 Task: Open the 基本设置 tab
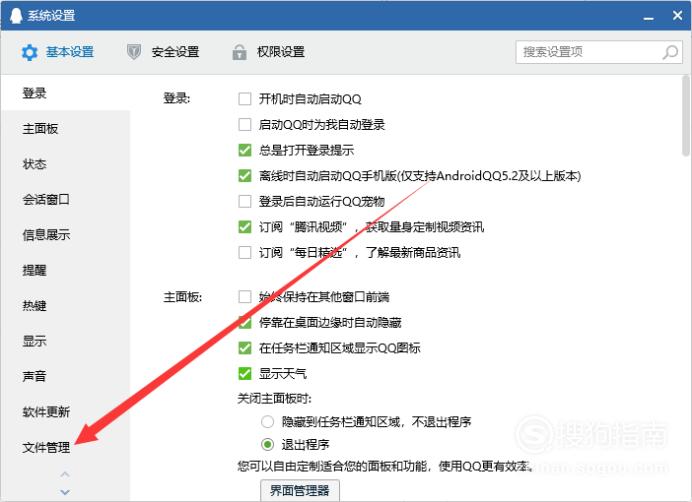click(57, 52)
